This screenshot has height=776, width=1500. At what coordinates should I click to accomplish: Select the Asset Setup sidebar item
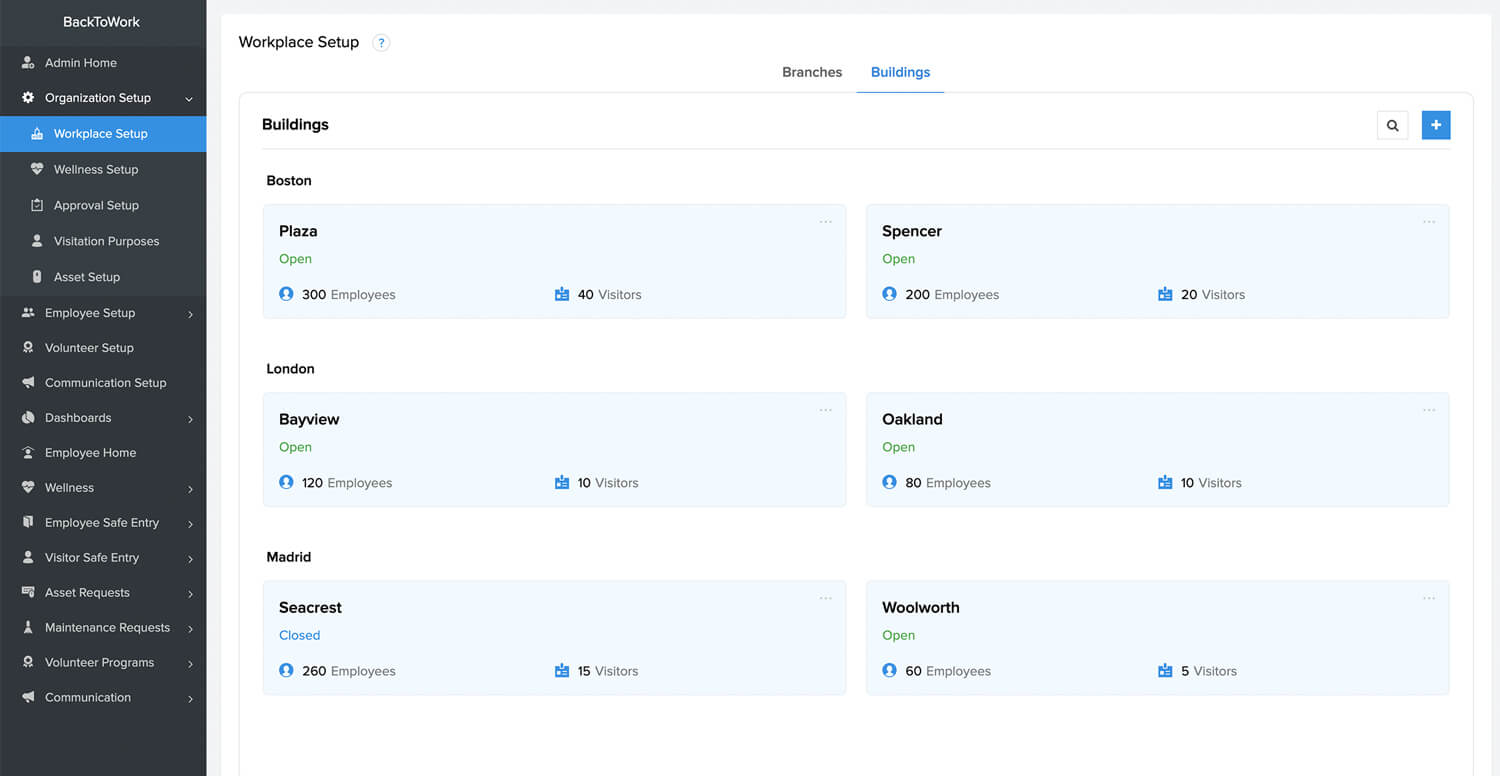coord(87,277)
